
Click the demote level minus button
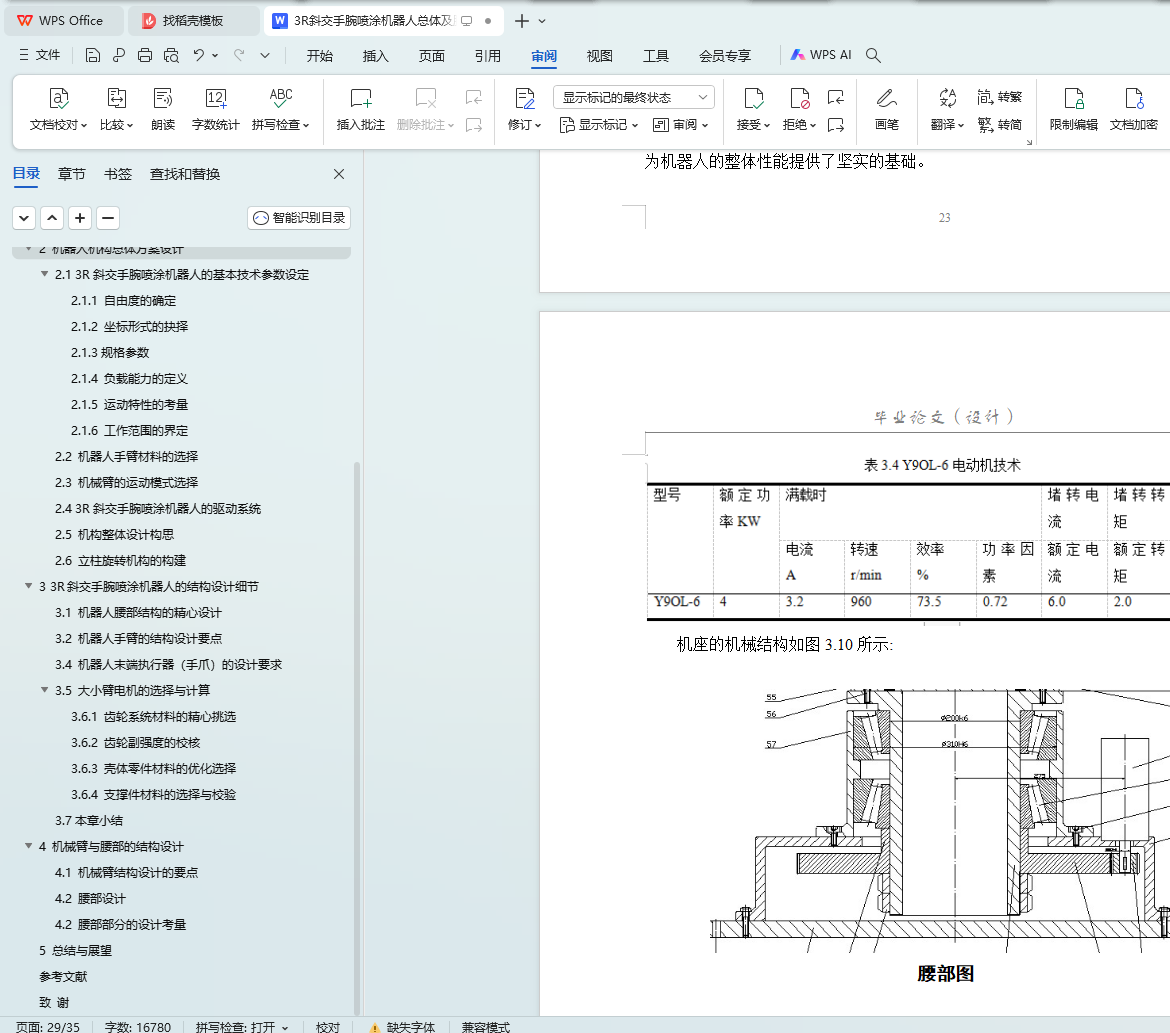click(x=108, y=218)
